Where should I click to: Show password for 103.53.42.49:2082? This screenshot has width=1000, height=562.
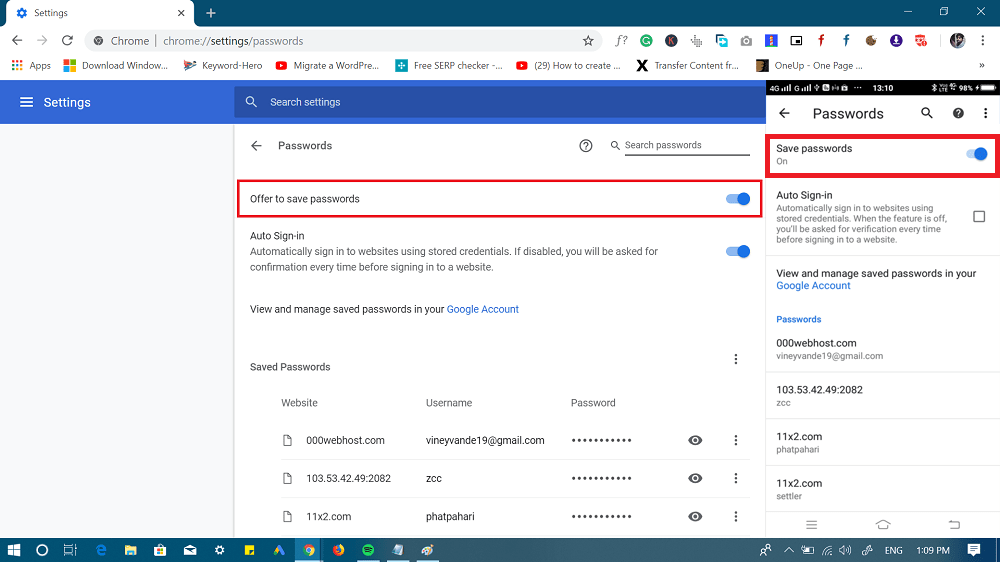(695, 478)
